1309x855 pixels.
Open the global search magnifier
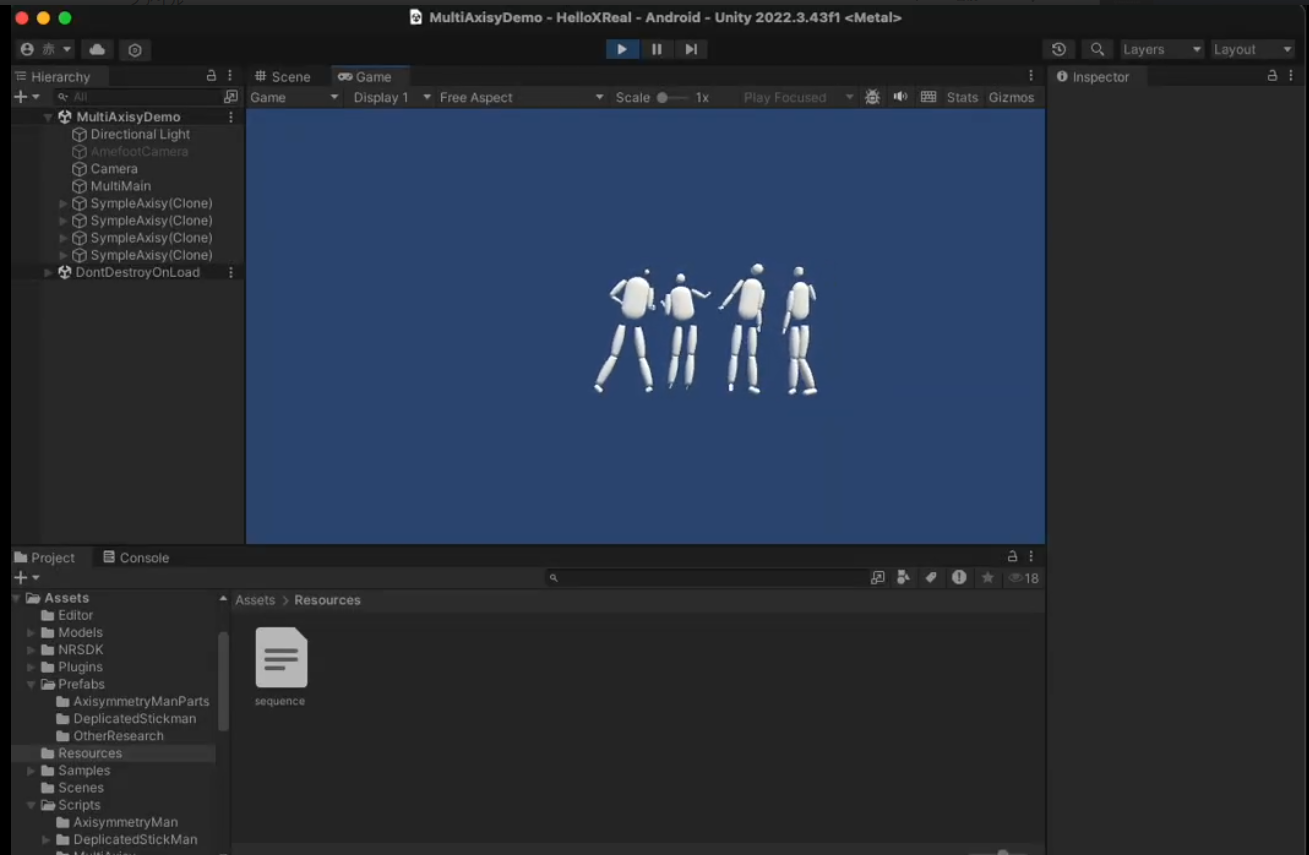tap(1097, 49)
